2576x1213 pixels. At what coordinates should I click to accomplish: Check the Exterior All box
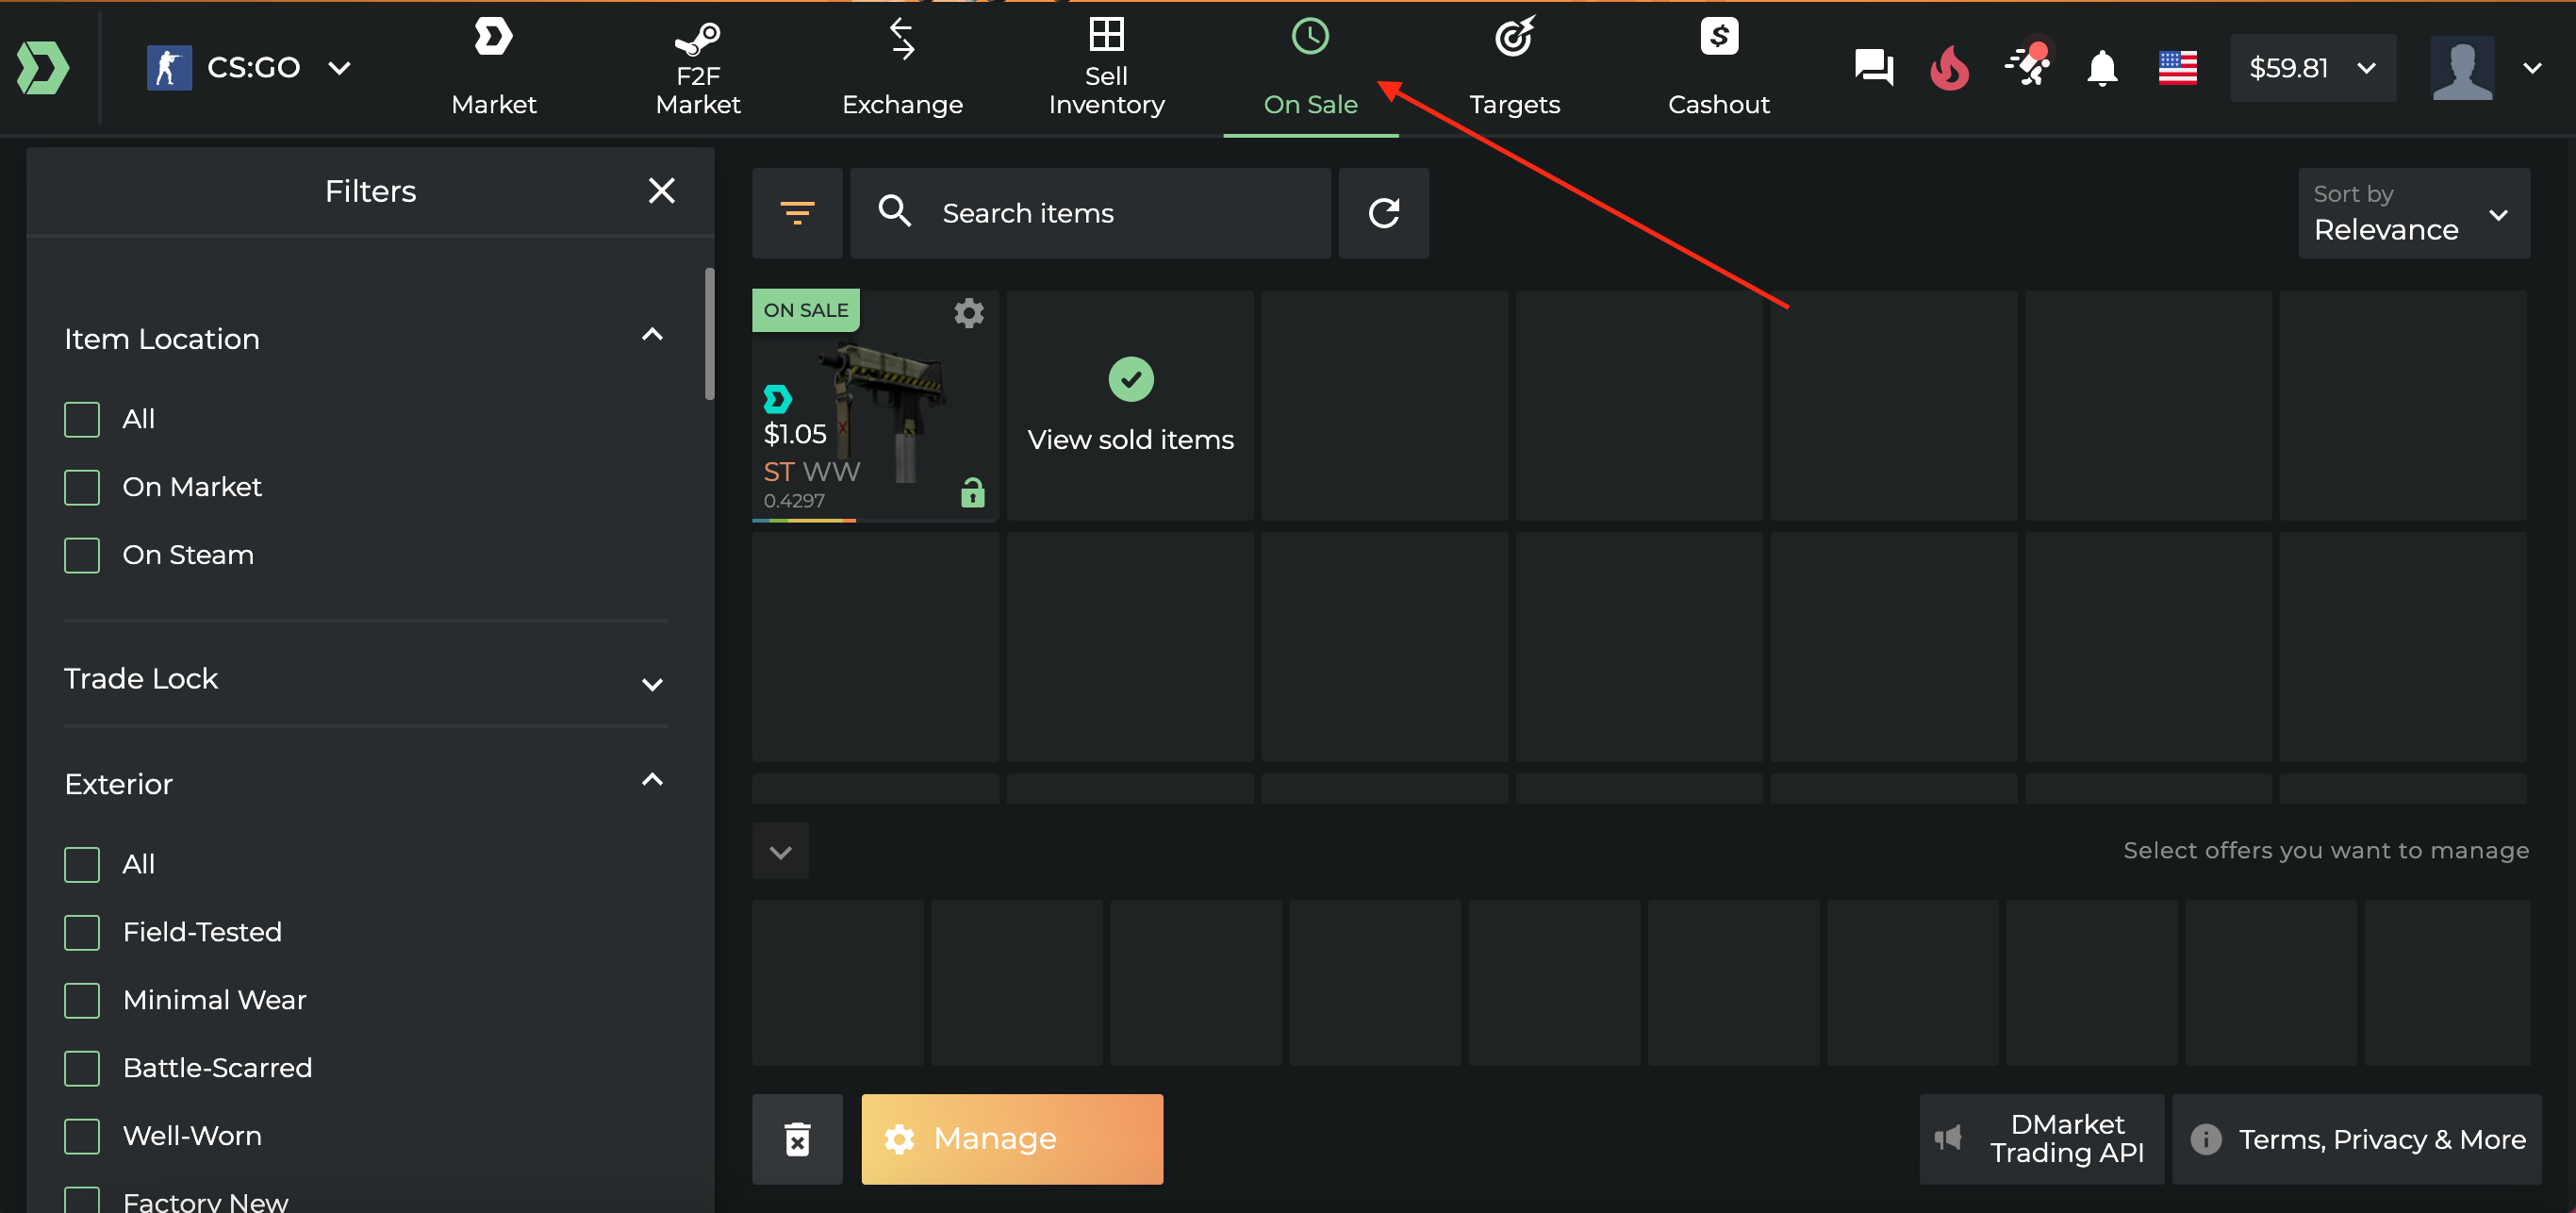tap(82, 864)
